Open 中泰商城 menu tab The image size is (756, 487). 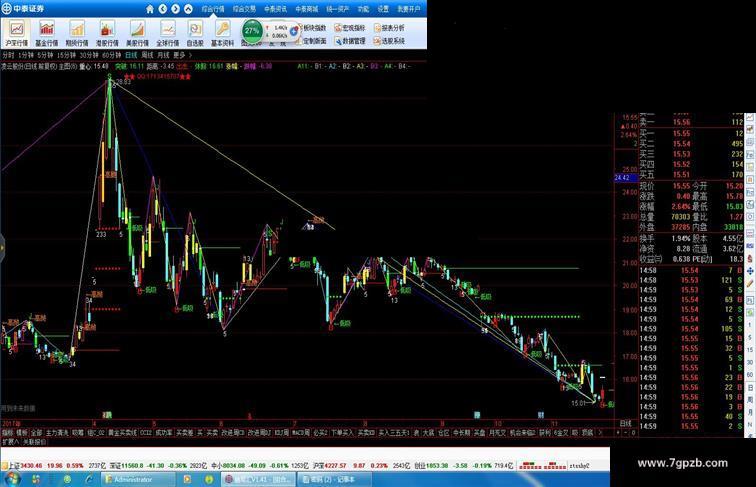point(307,9)
